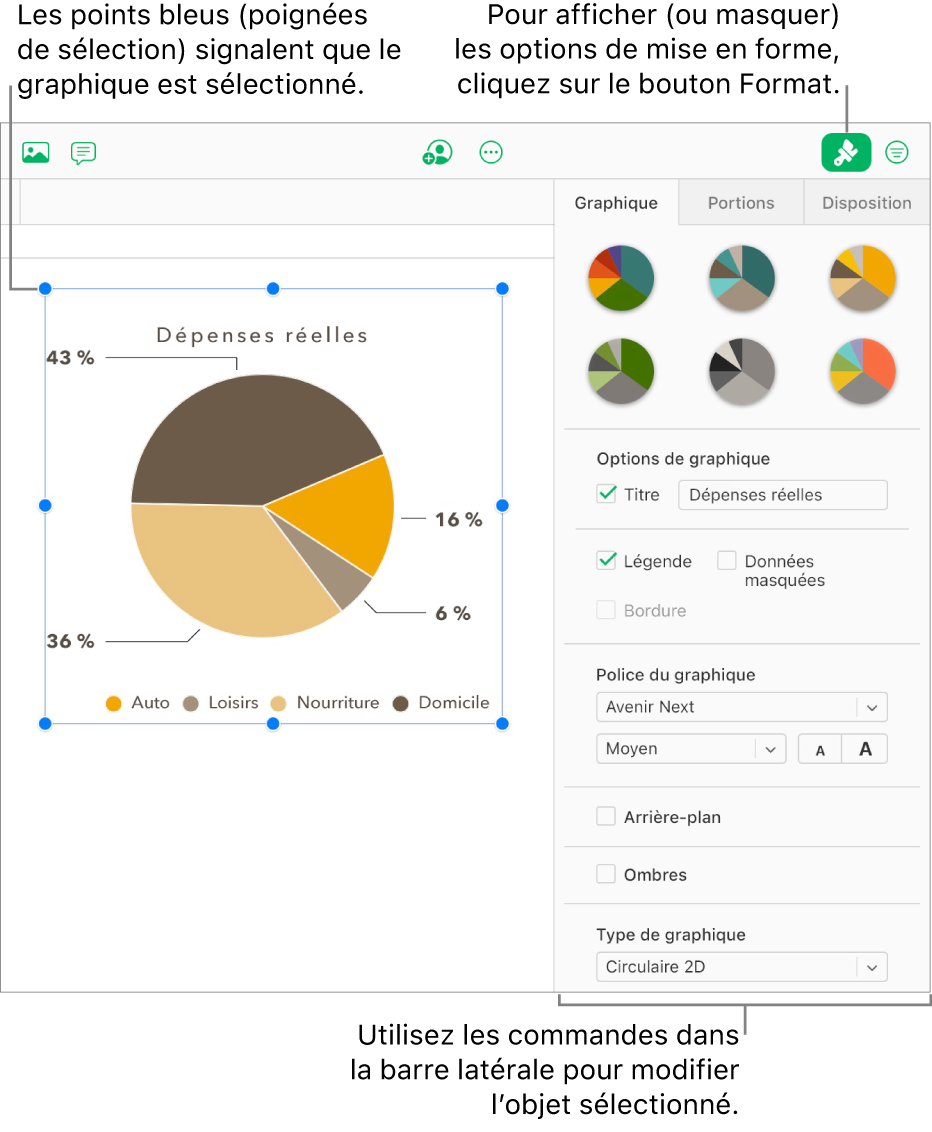932x1132 pixels.
Task: Select the multicolor teal-green pie style
Action: tap(621, 278)
